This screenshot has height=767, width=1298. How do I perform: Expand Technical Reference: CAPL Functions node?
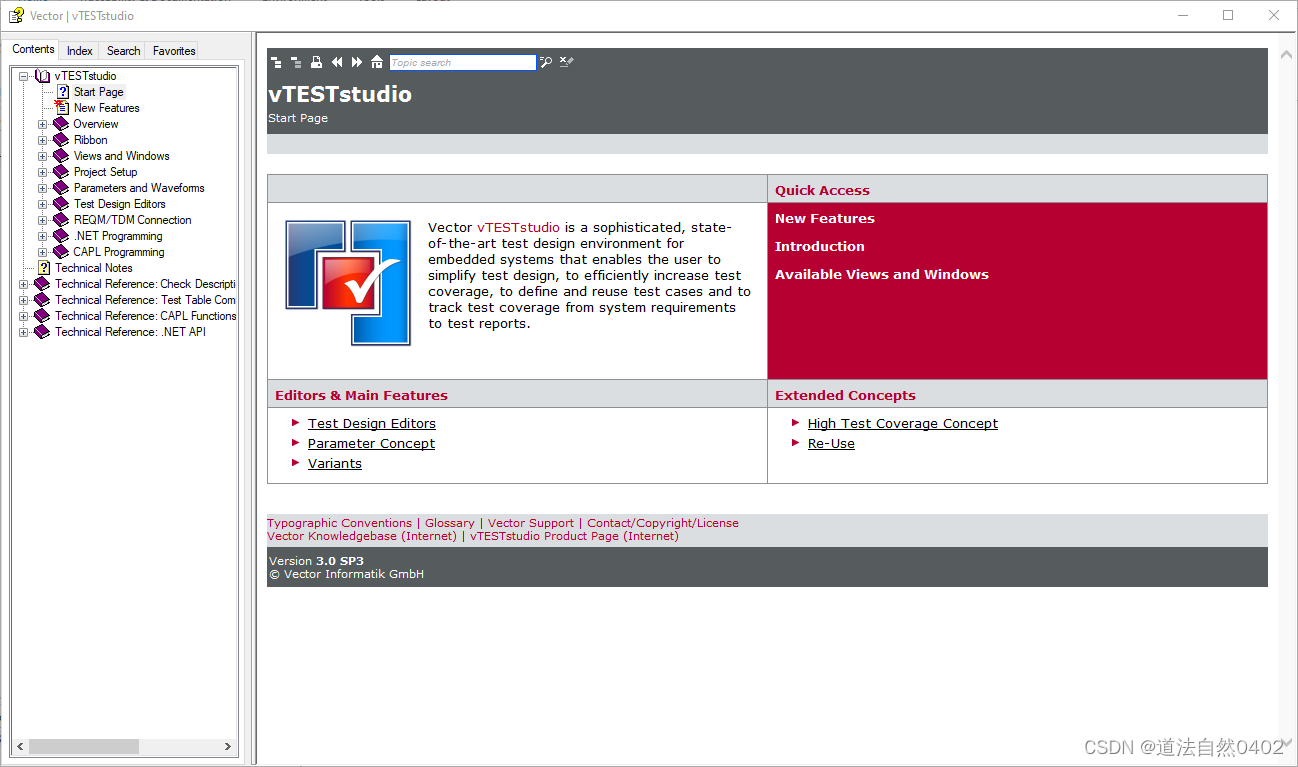click(22, 315)
